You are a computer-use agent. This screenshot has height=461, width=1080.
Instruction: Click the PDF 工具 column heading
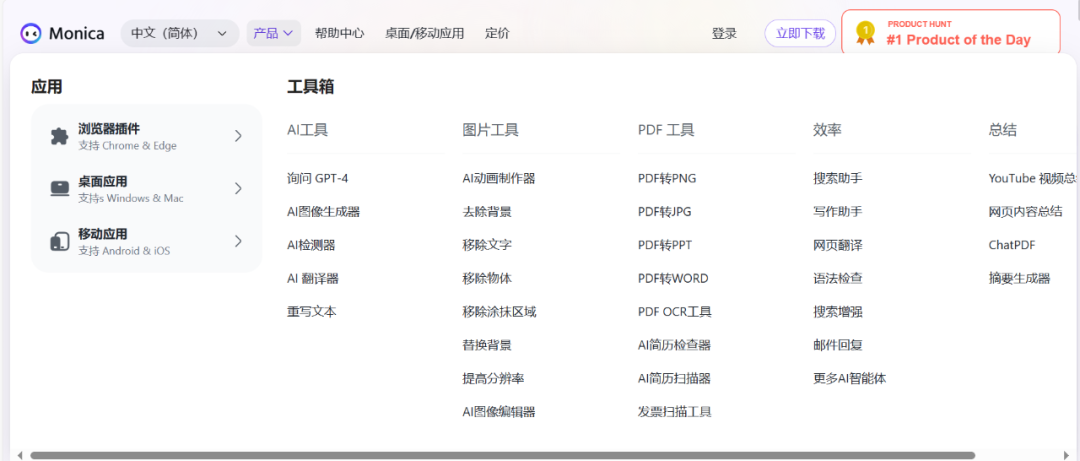tap(666, 130)
